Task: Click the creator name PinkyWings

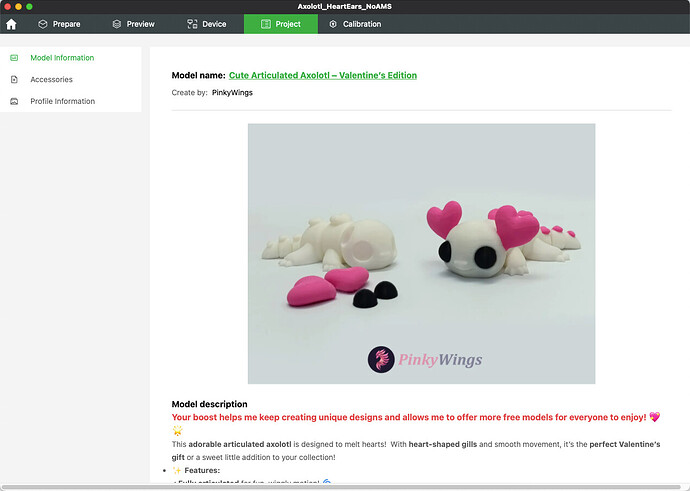Action: click(232, 93)
